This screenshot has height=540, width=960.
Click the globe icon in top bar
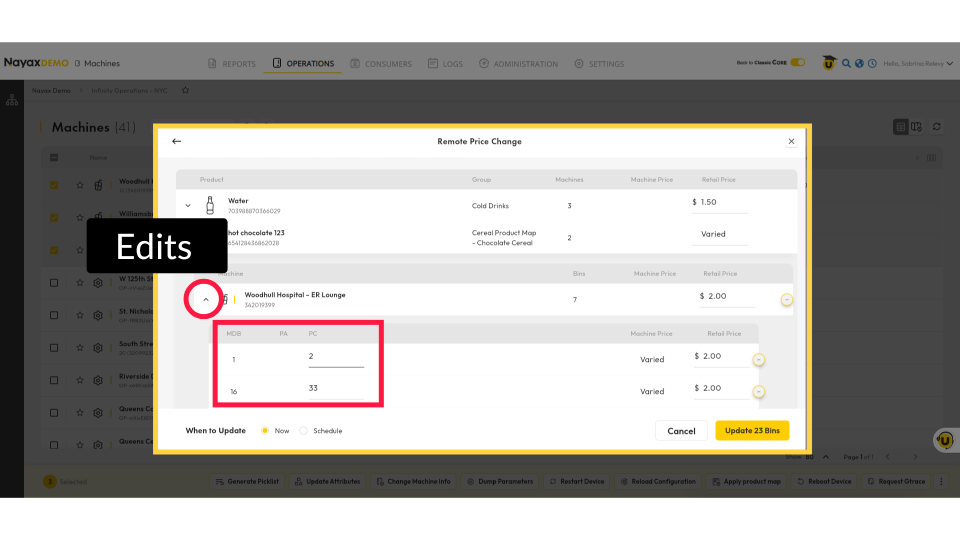(859, 63)
